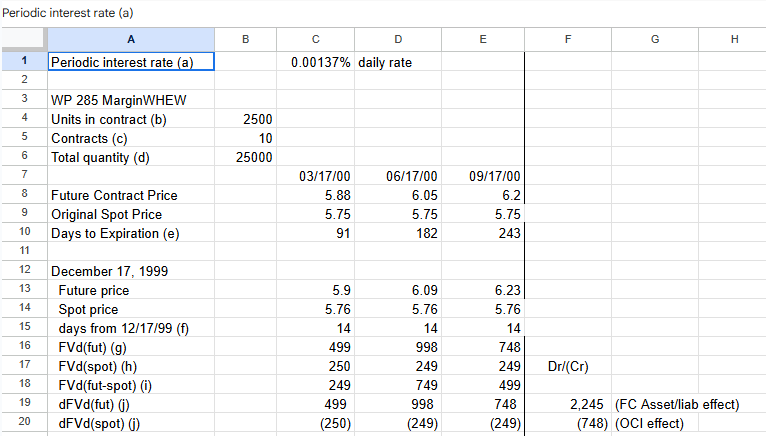766x436 pixels.
Task: Select column H header
Action: pos(735,39)
